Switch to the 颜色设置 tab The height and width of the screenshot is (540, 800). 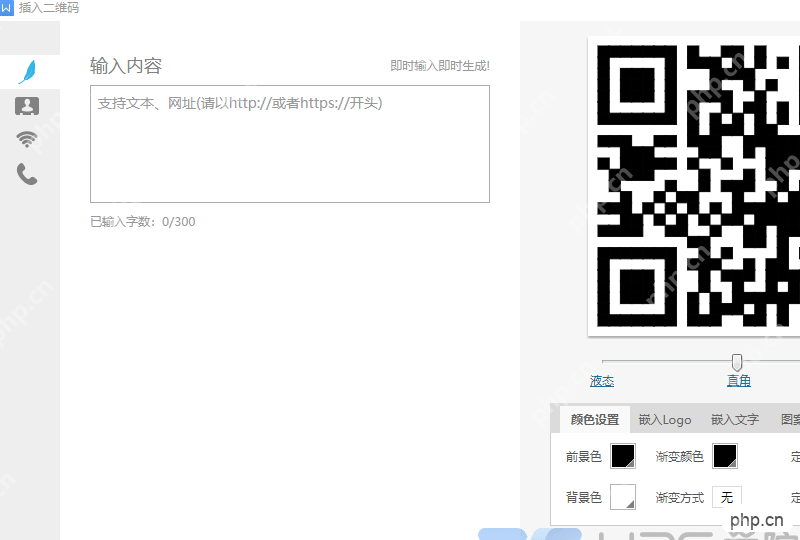coord(595,420)
